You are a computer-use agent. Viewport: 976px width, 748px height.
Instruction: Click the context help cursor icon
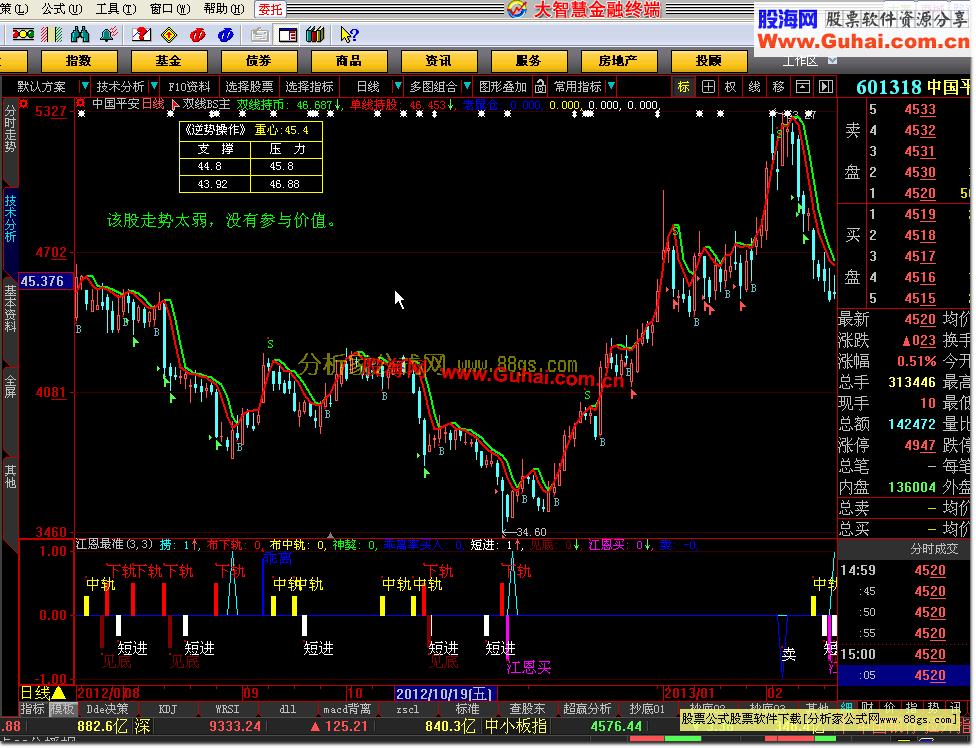click(349, 35)
